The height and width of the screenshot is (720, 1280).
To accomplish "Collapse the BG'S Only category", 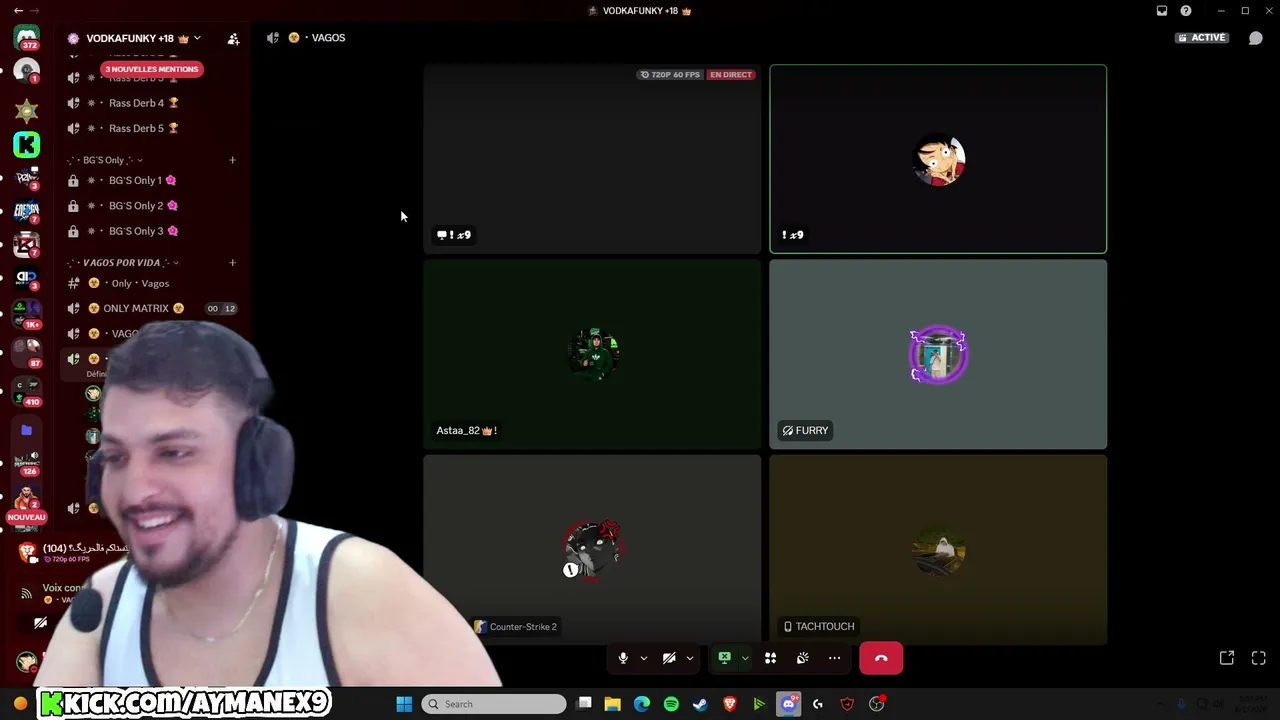I will point(105,160).
